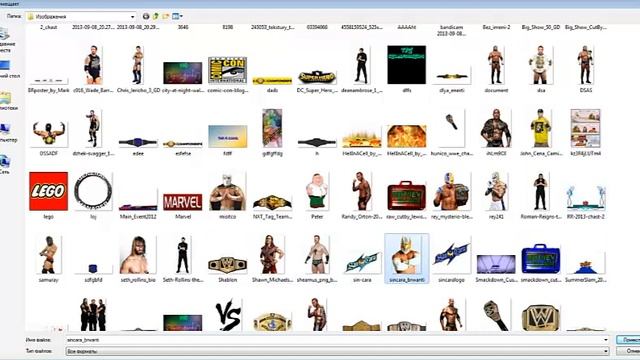Open Computer in the left sidebar
The image size is (640, 360).
coord(7,133)
